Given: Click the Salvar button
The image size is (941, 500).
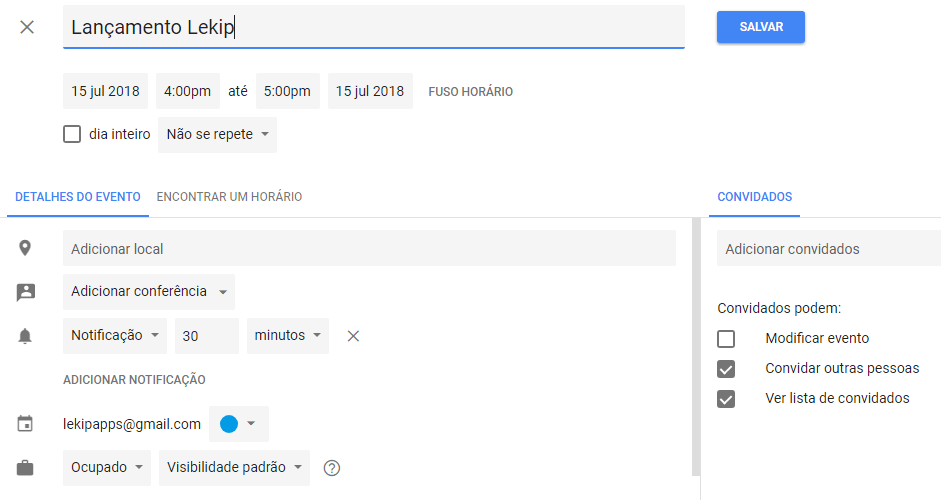Looking at the screenshot, I should coord(760,27).
